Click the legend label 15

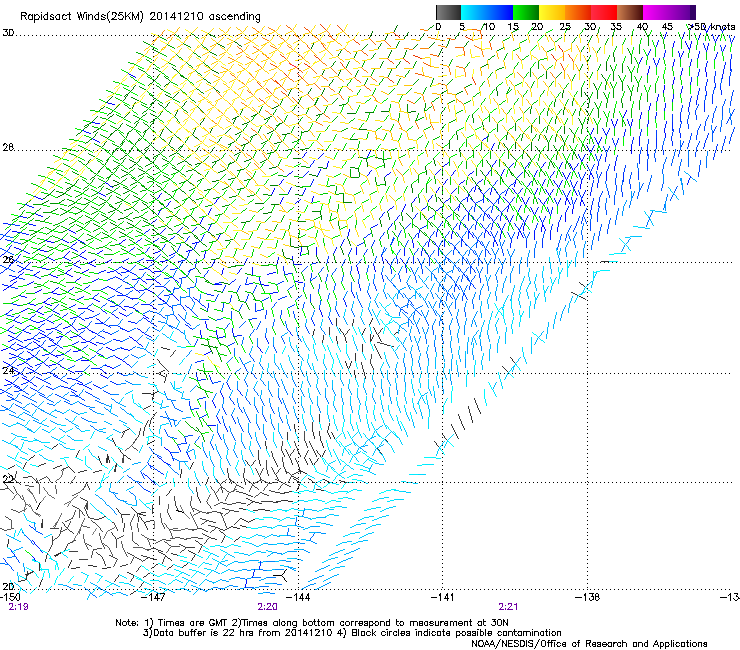[513, 27]
